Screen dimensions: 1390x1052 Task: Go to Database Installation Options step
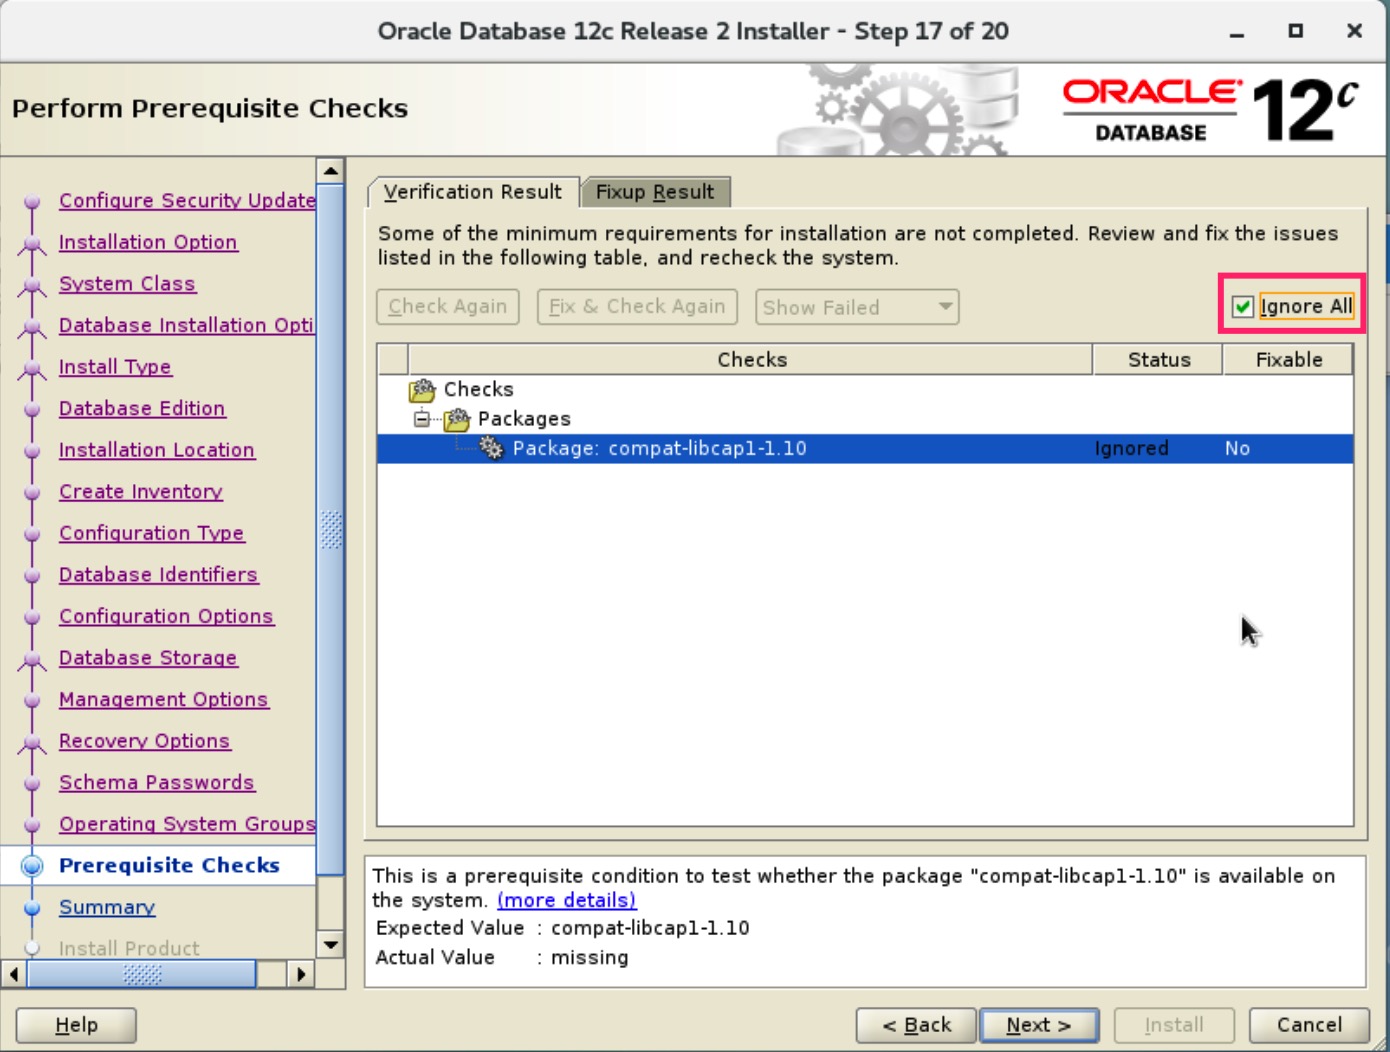186,326
